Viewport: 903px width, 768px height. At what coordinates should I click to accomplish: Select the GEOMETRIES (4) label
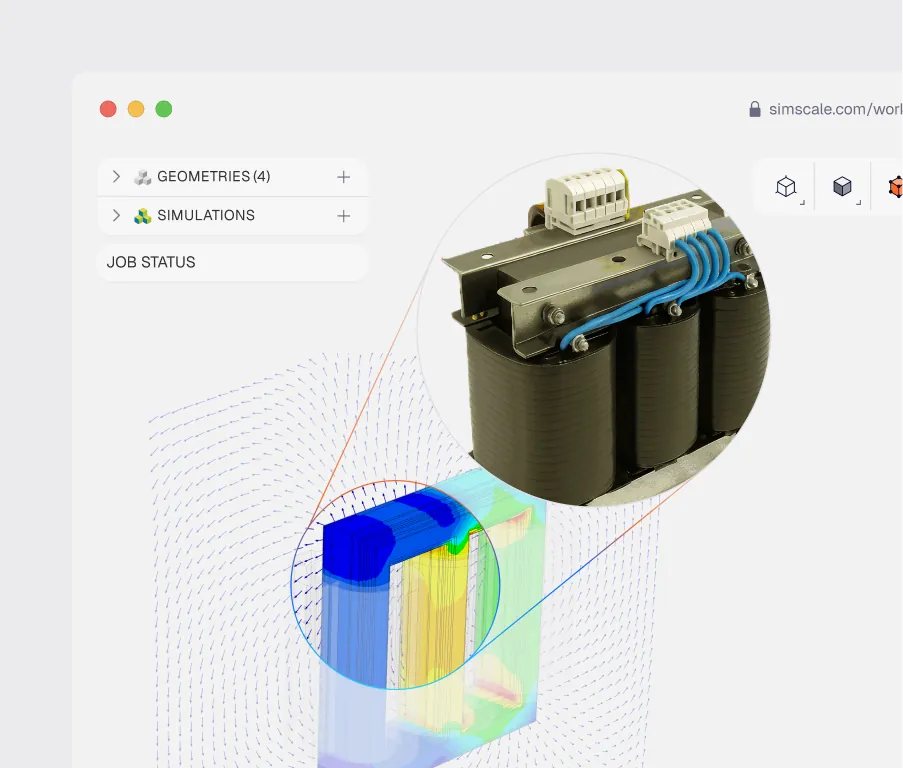(214, 176)
